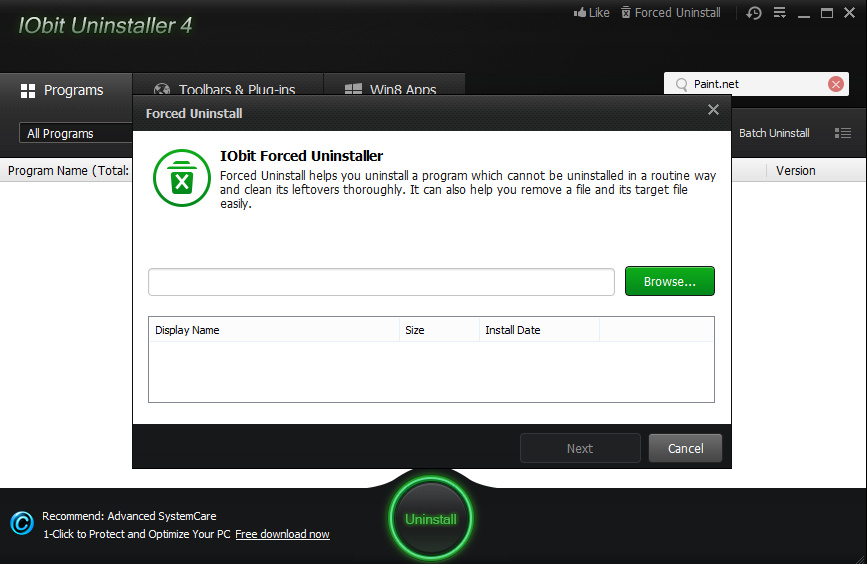Switch to the Programs tab
The image size is (867, 564).
(x=66, y=90)
